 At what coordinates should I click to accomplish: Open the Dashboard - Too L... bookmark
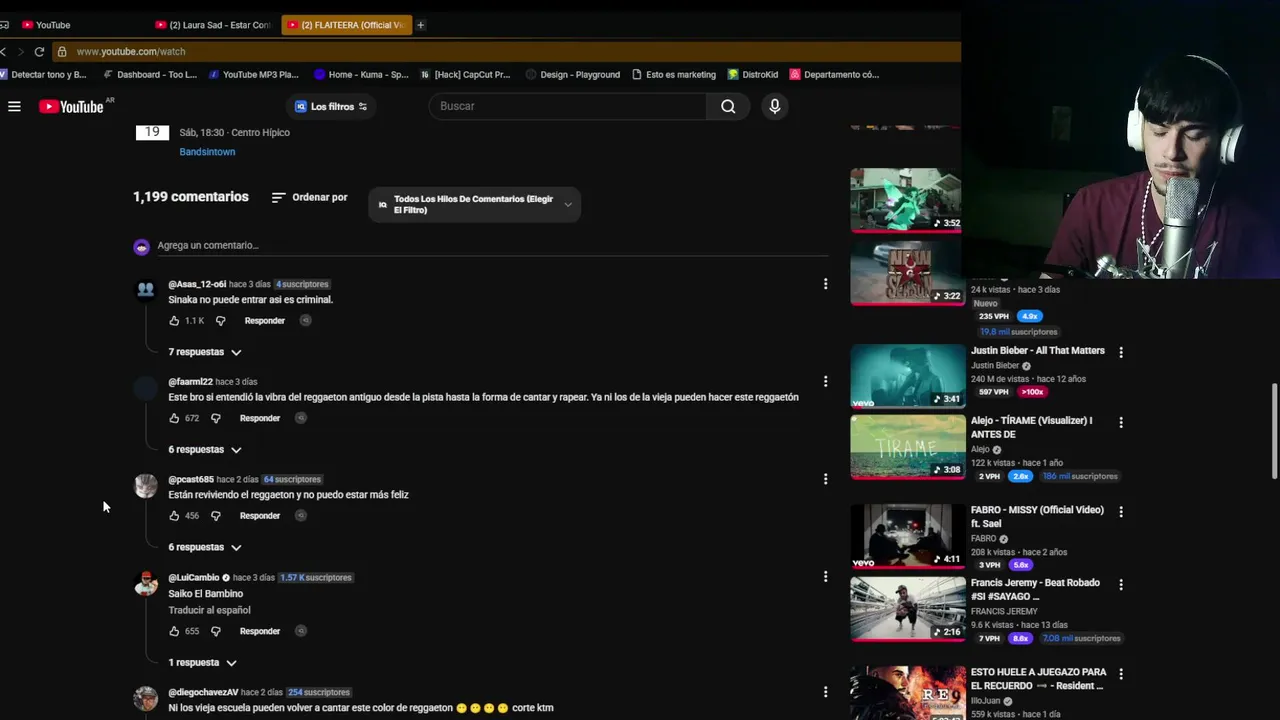tap(150, 74)
